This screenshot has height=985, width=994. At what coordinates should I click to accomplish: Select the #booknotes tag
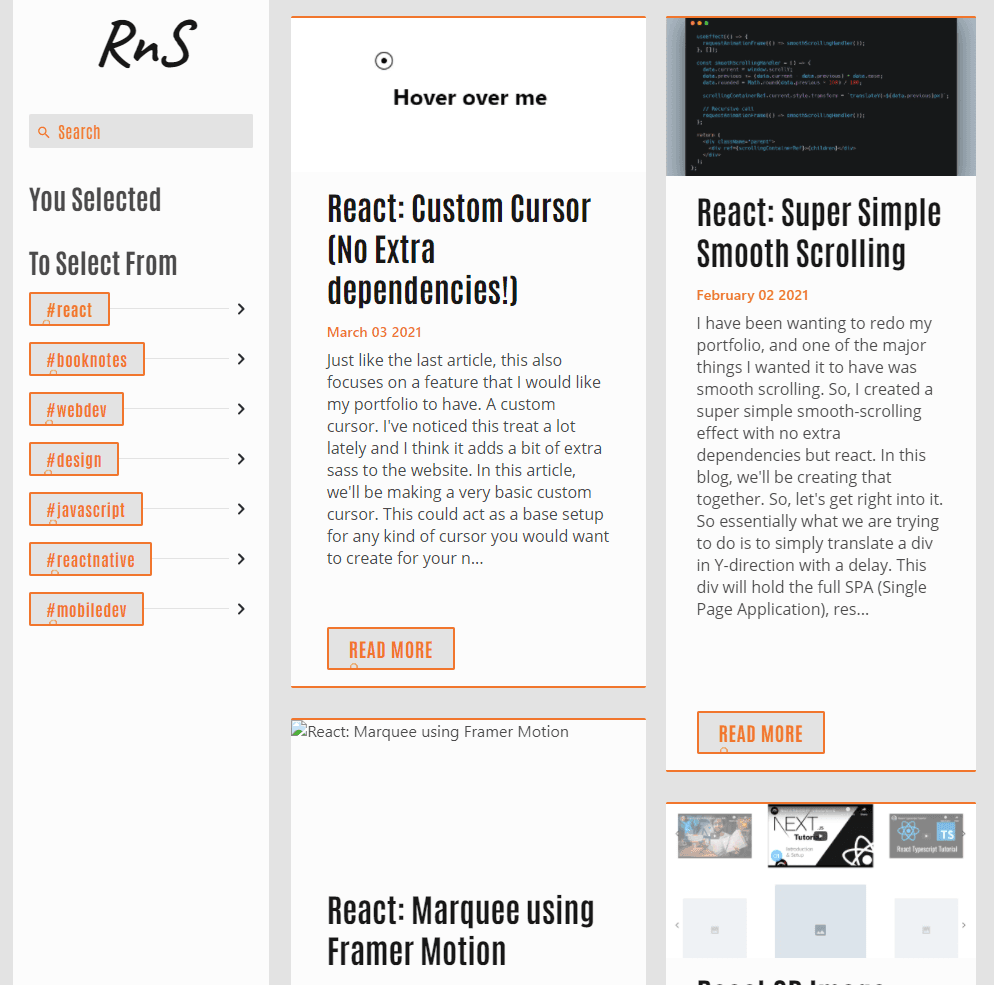click(x=87, y=360)
